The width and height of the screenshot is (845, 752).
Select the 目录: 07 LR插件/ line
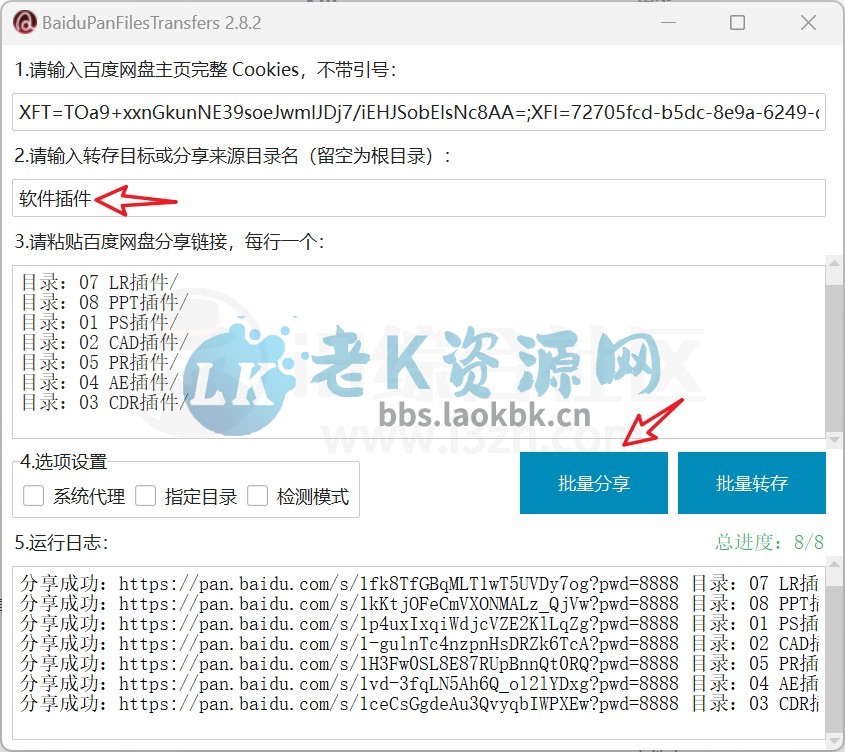(100, 282)
